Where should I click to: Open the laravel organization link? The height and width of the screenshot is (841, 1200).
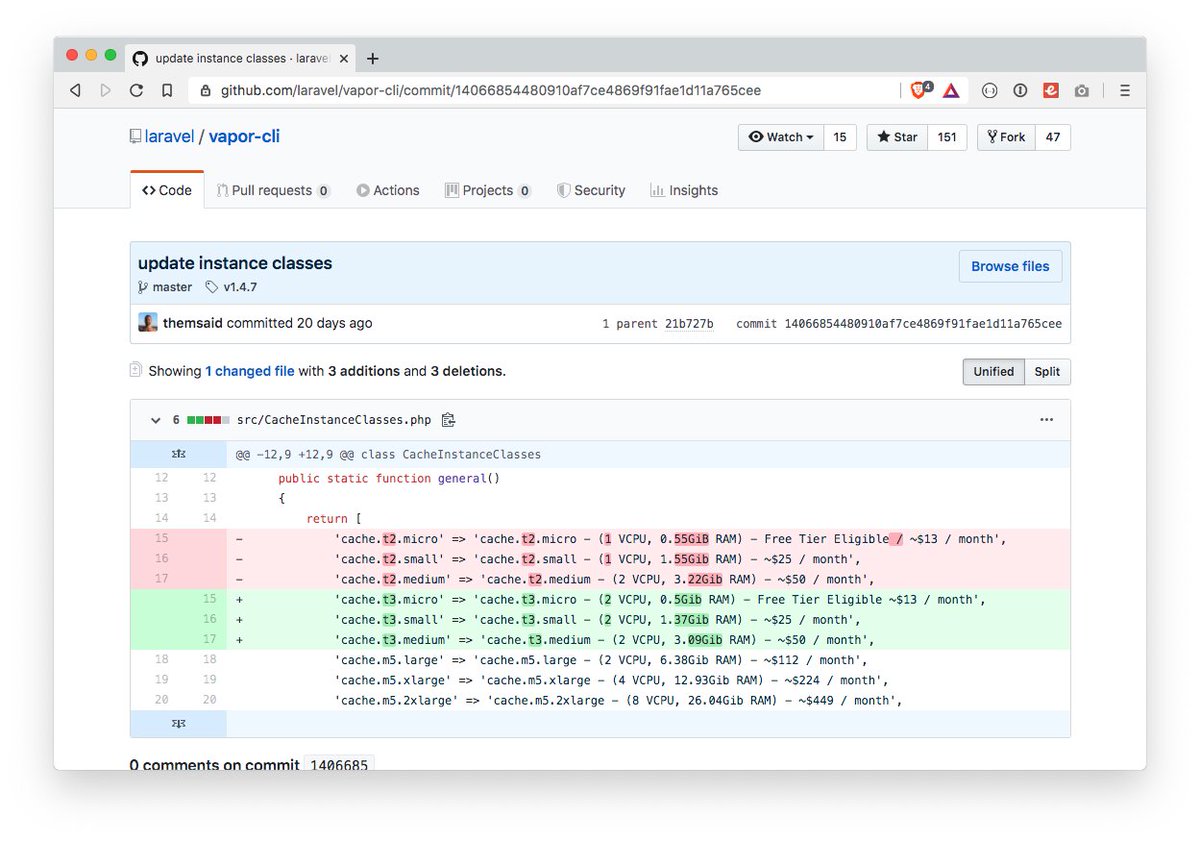click(x=169, y=136)
